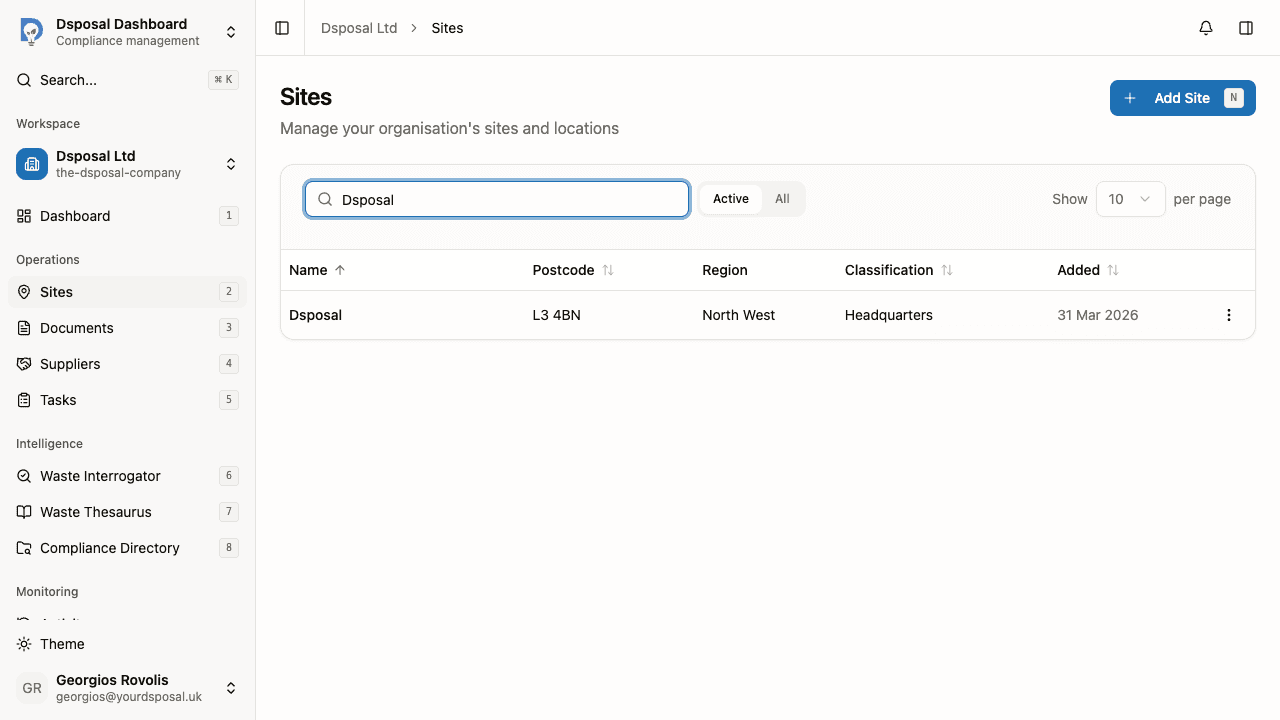Click the site search input field

[x=497, y=199]
